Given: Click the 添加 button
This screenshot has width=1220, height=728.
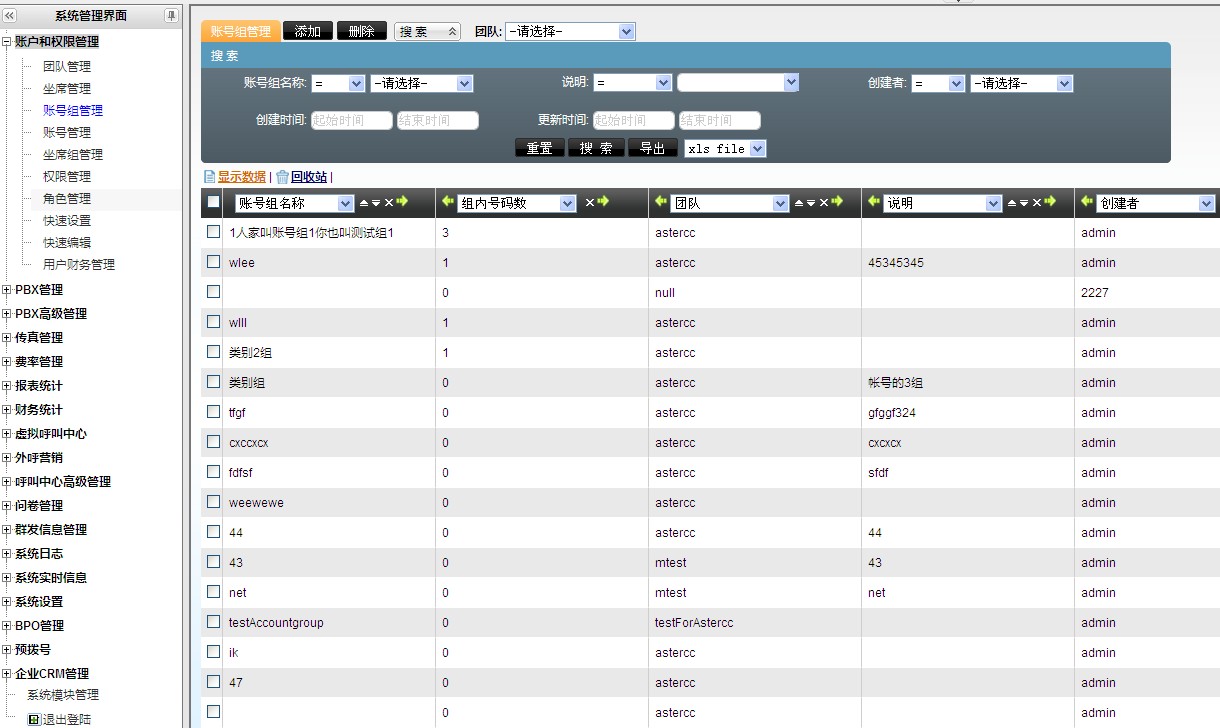Looking at the screenshot, I should point(307,31).
